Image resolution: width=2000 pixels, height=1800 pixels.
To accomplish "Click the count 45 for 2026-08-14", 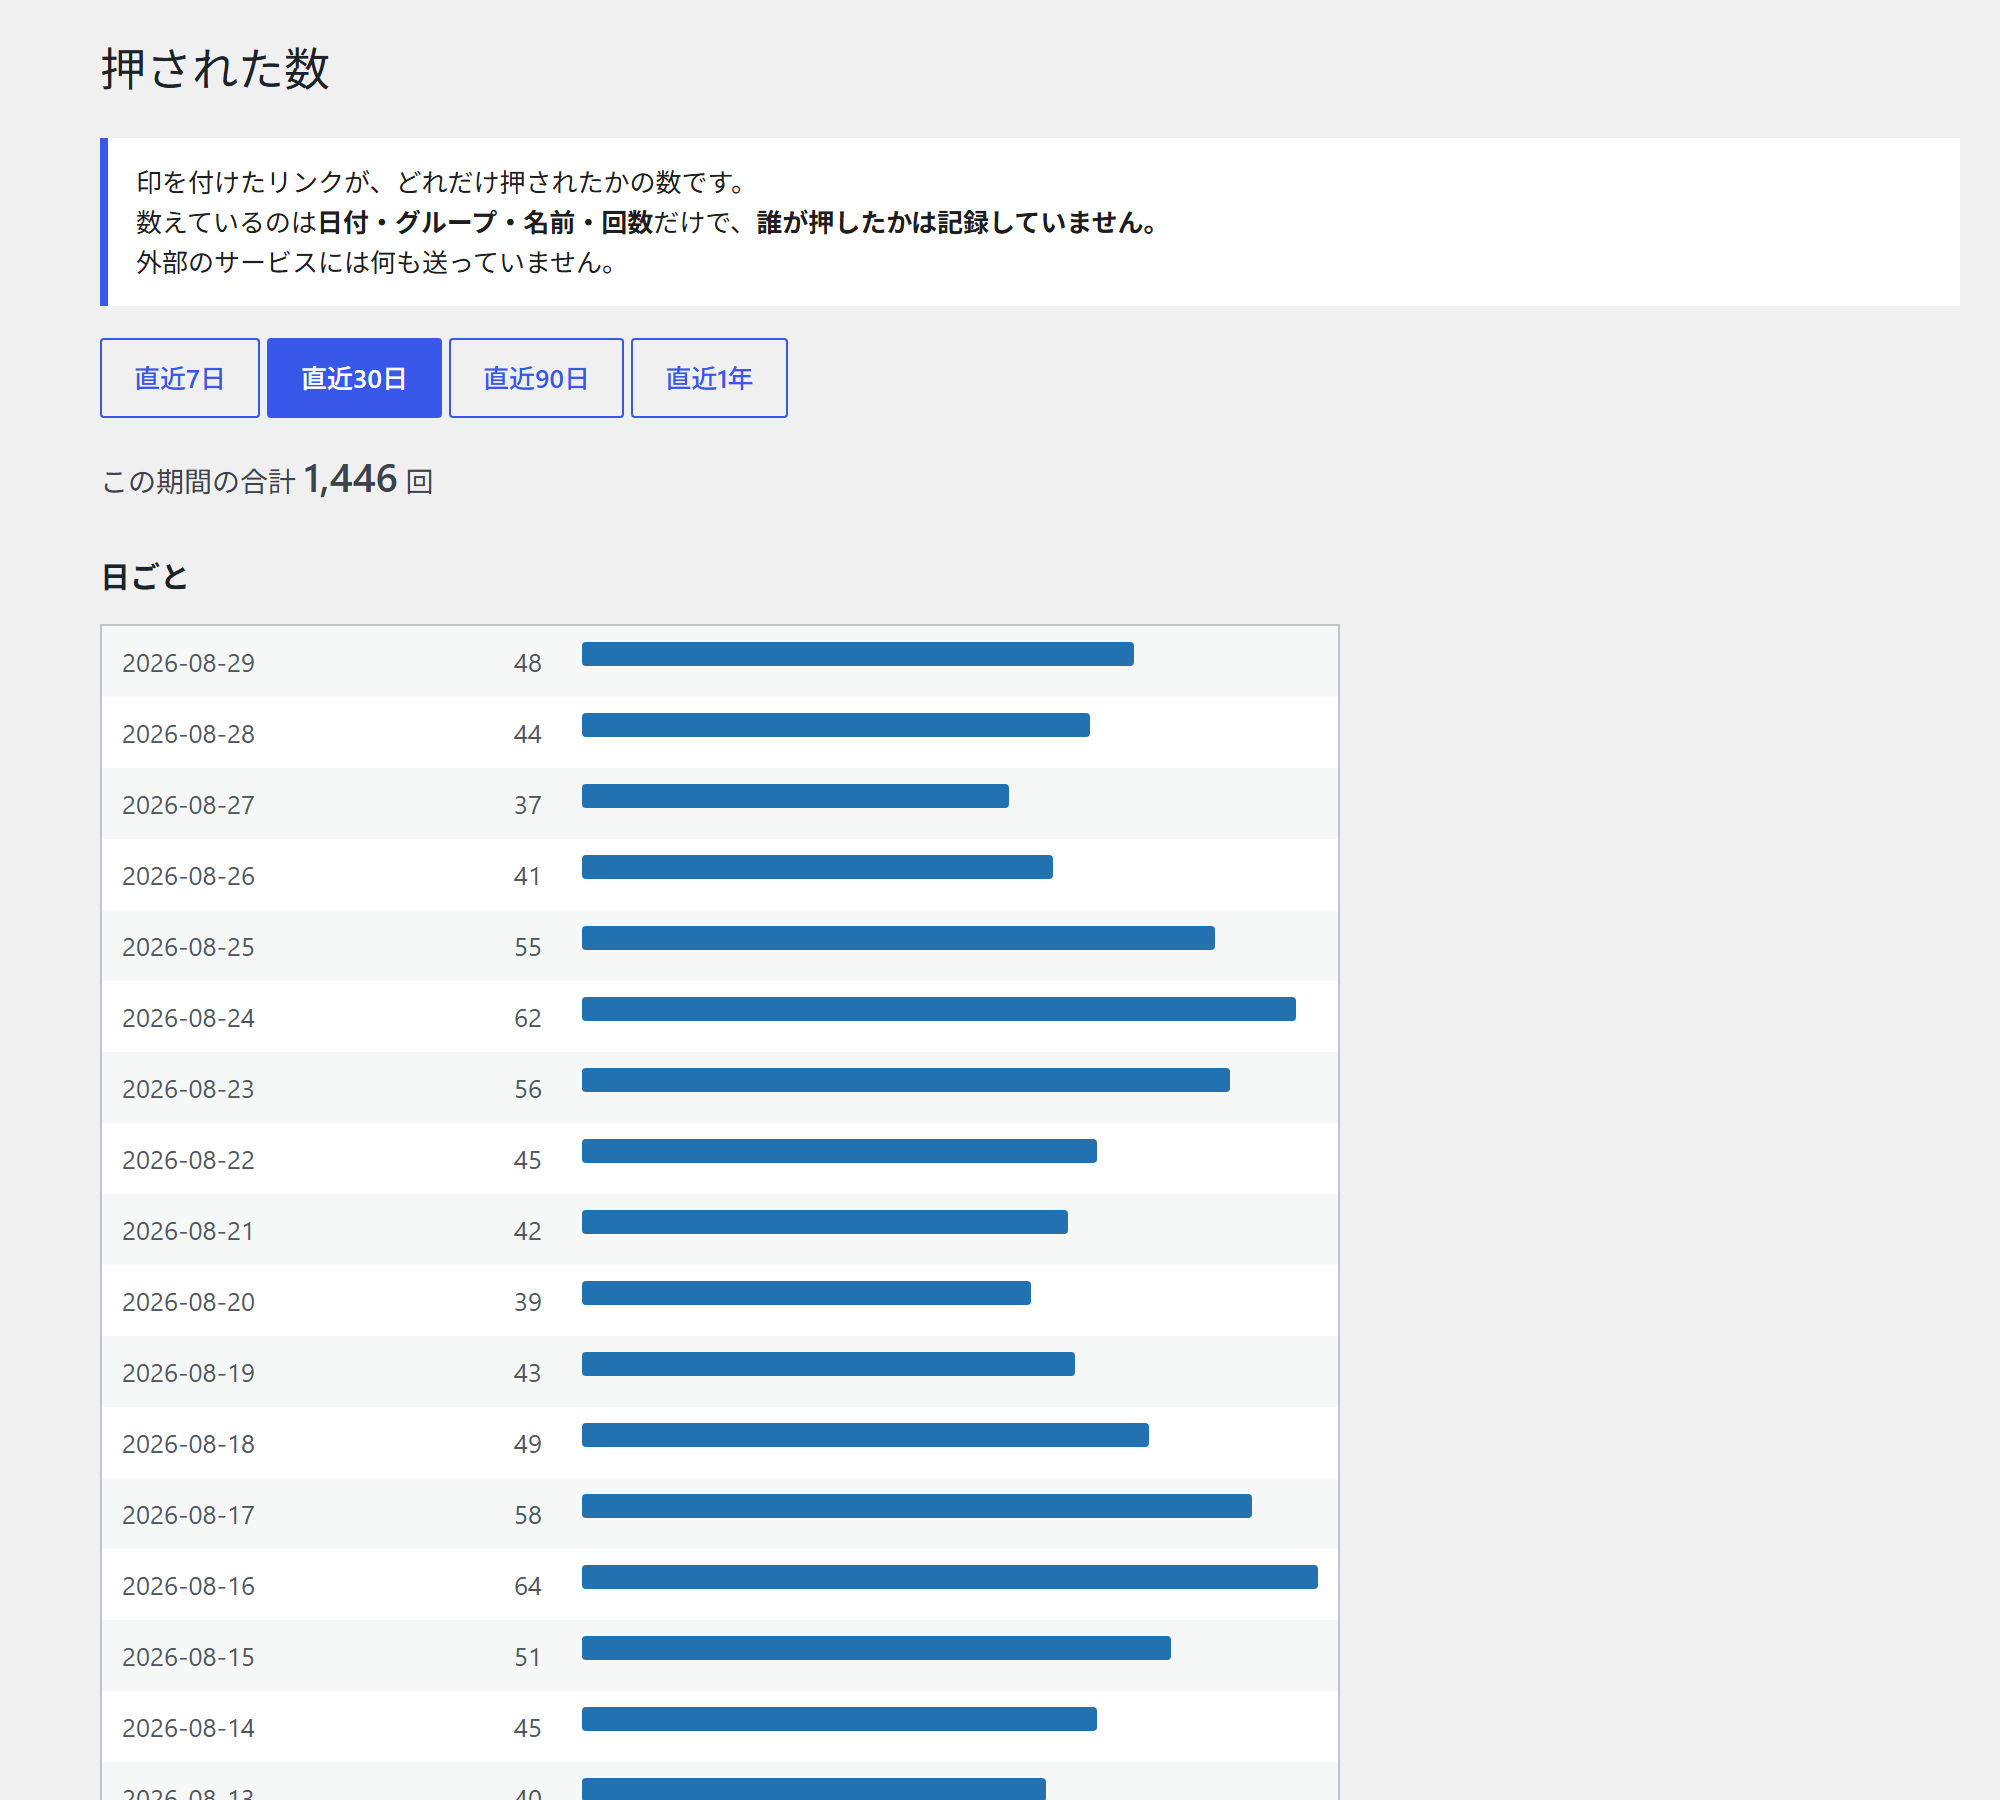I will pyautogui.click(x=528, y=1728).
